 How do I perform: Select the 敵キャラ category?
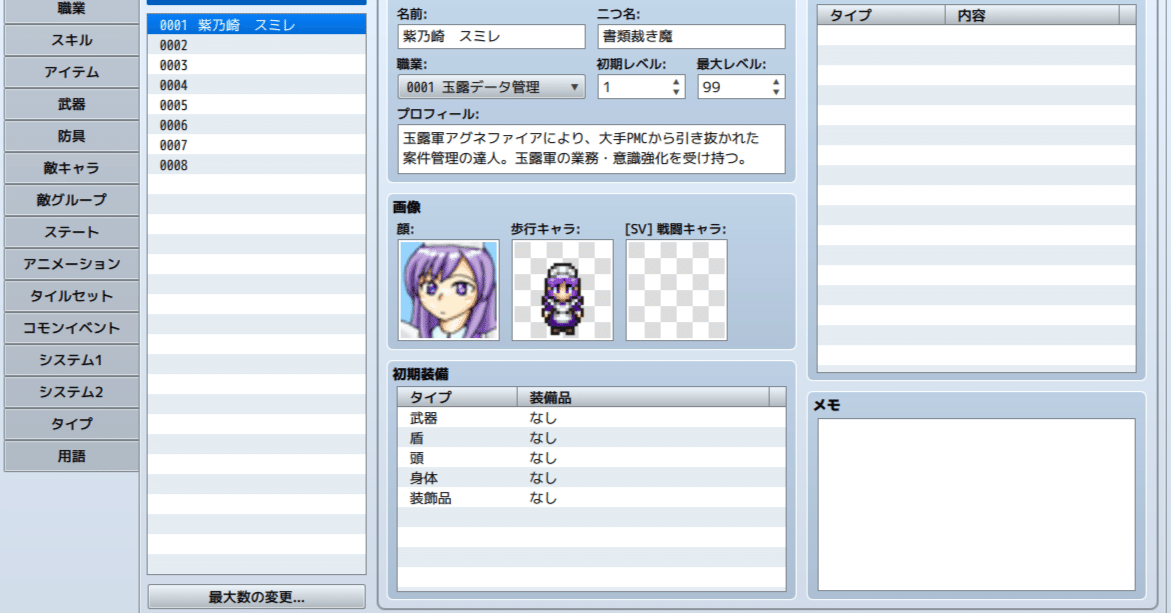69,168
